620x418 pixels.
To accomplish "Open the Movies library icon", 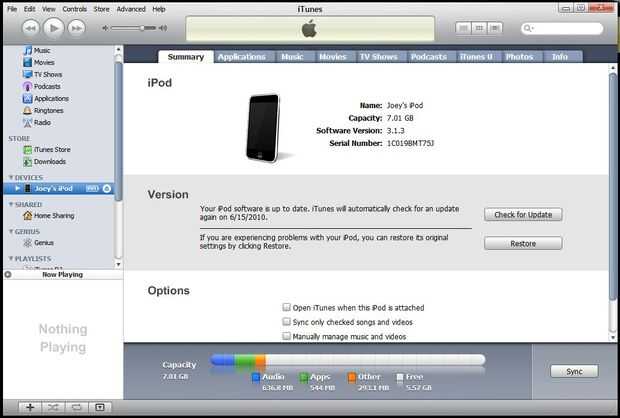I will [x=28, y=62].
